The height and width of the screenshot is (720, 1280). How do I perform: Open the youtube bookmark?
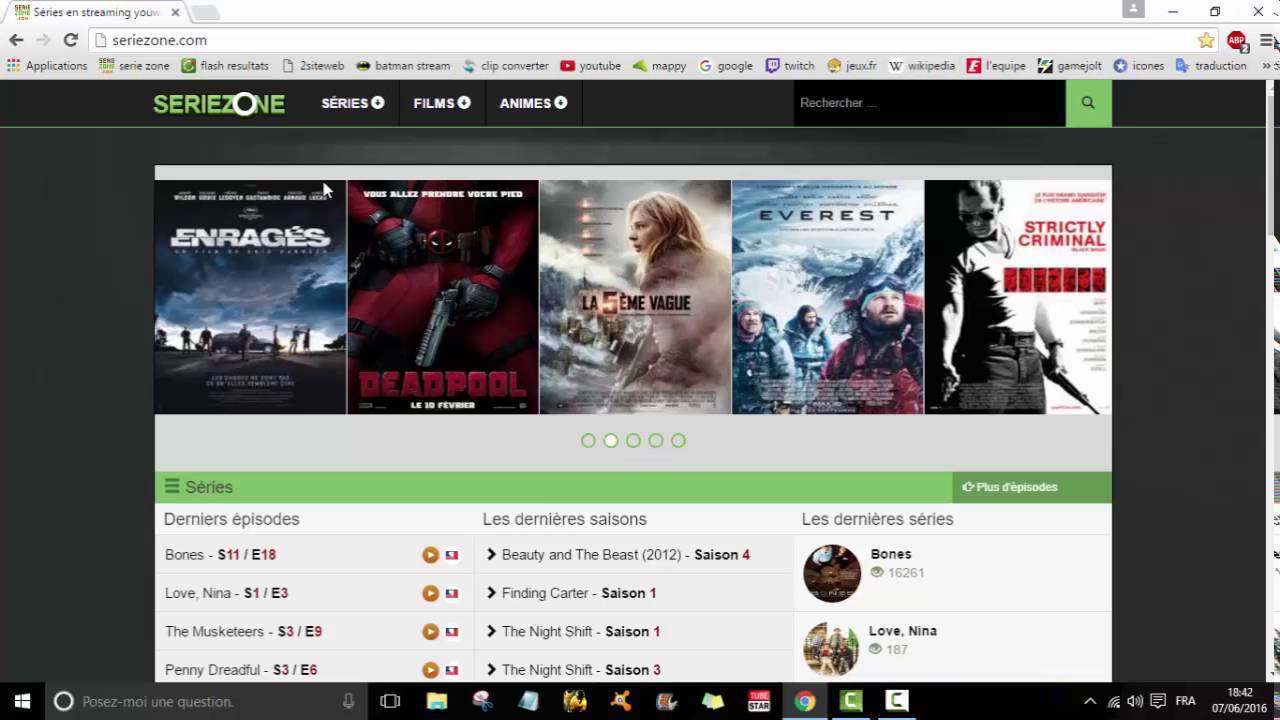590,66
